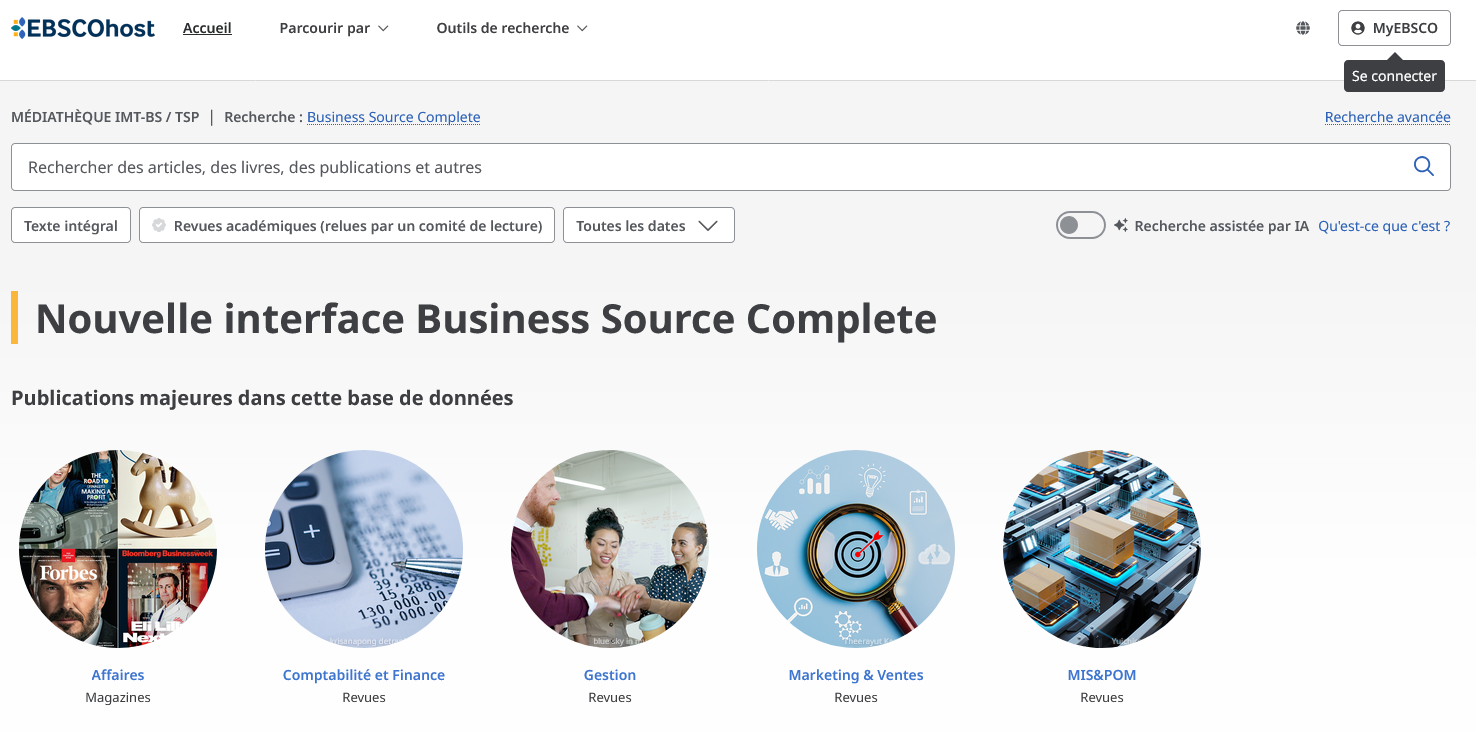Click the Affaires text link
1476x732 pixels.
tap(118, 675)
